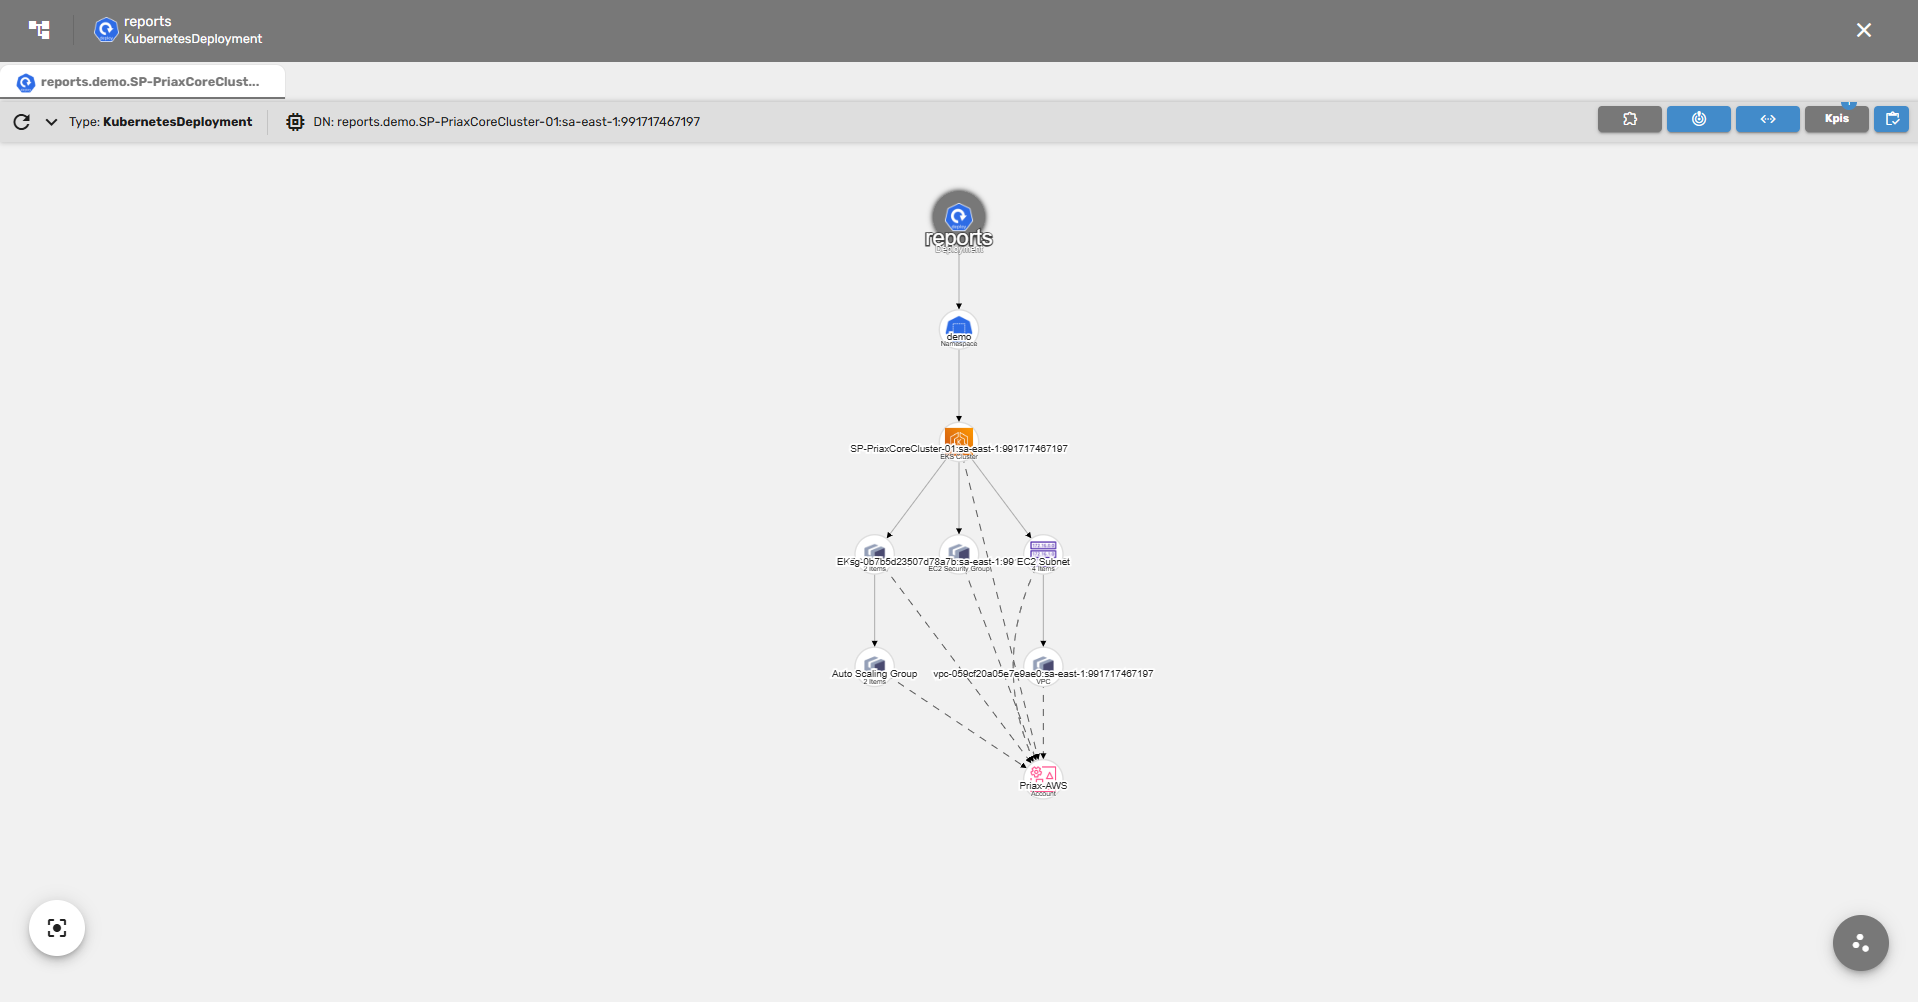1918x1002 pixels.
Task: Open the puzzle piece extensions button
Action: tap(1629, 119)
